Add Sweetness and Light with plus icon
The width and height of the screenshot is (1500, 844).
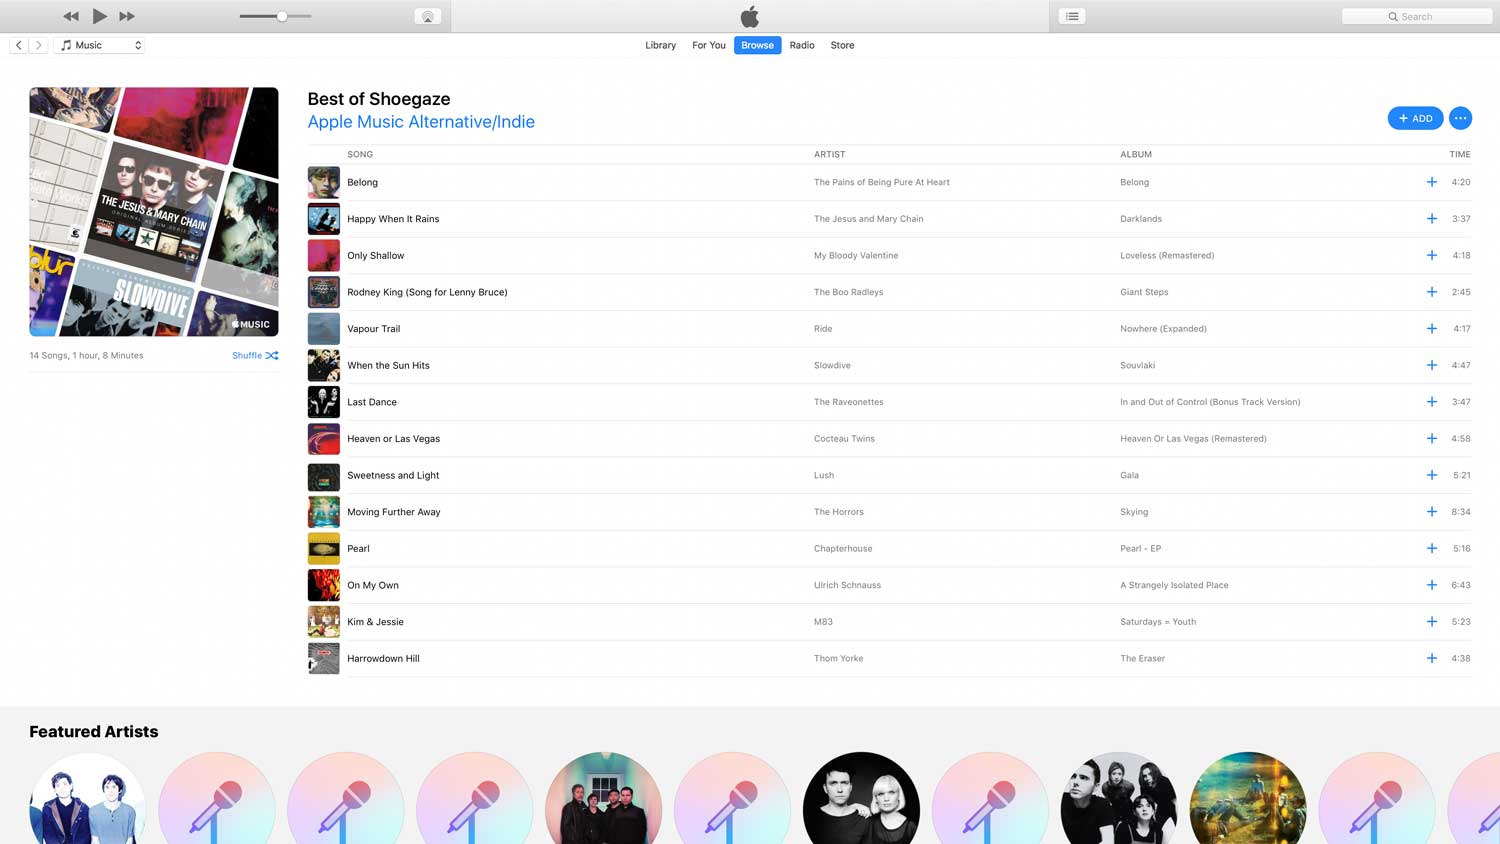[x=1431, y=475]
